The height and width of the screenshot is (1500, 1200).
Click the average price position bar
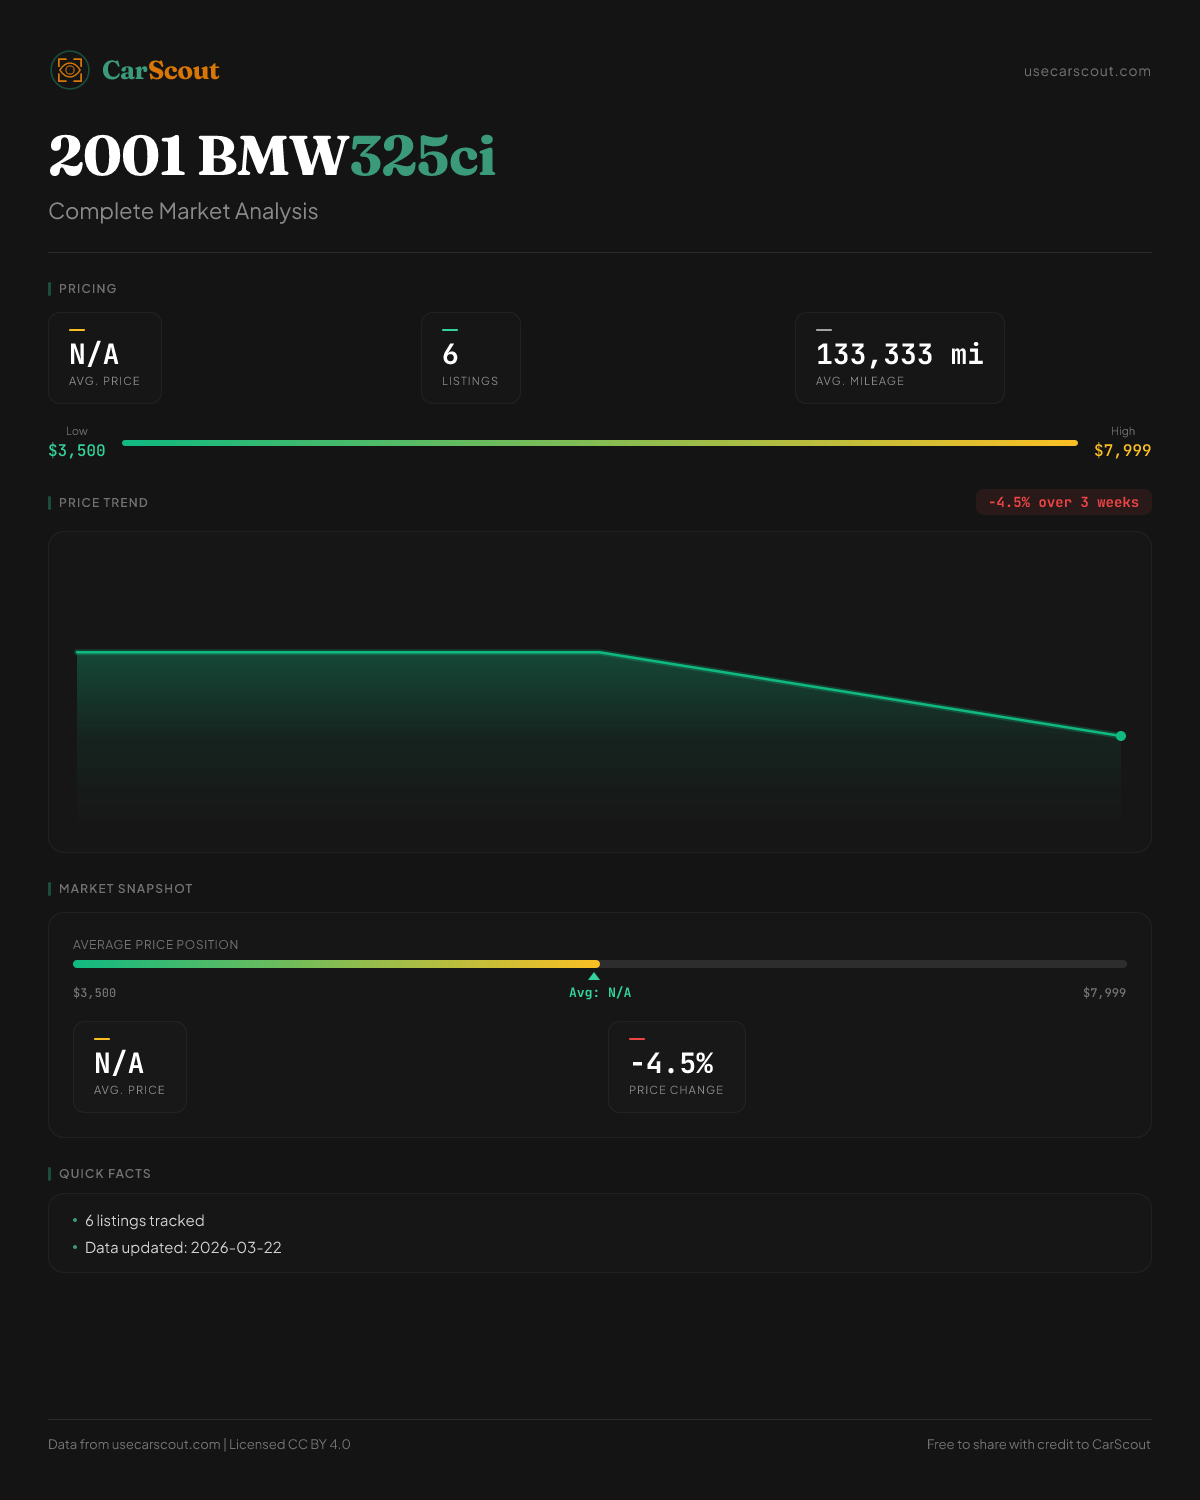tap(600, 964)
